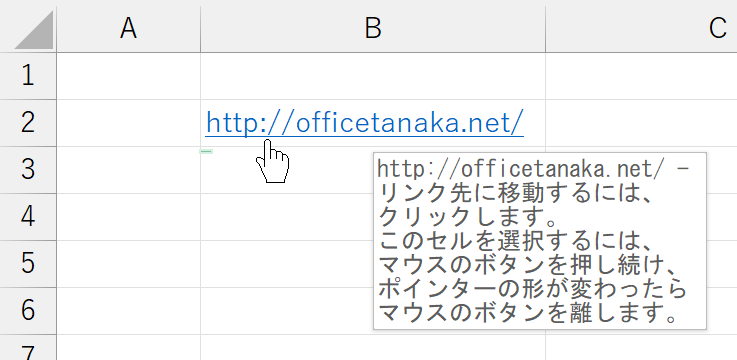Open the http://officetanaka.net/ hyperlink

(364, 123)
